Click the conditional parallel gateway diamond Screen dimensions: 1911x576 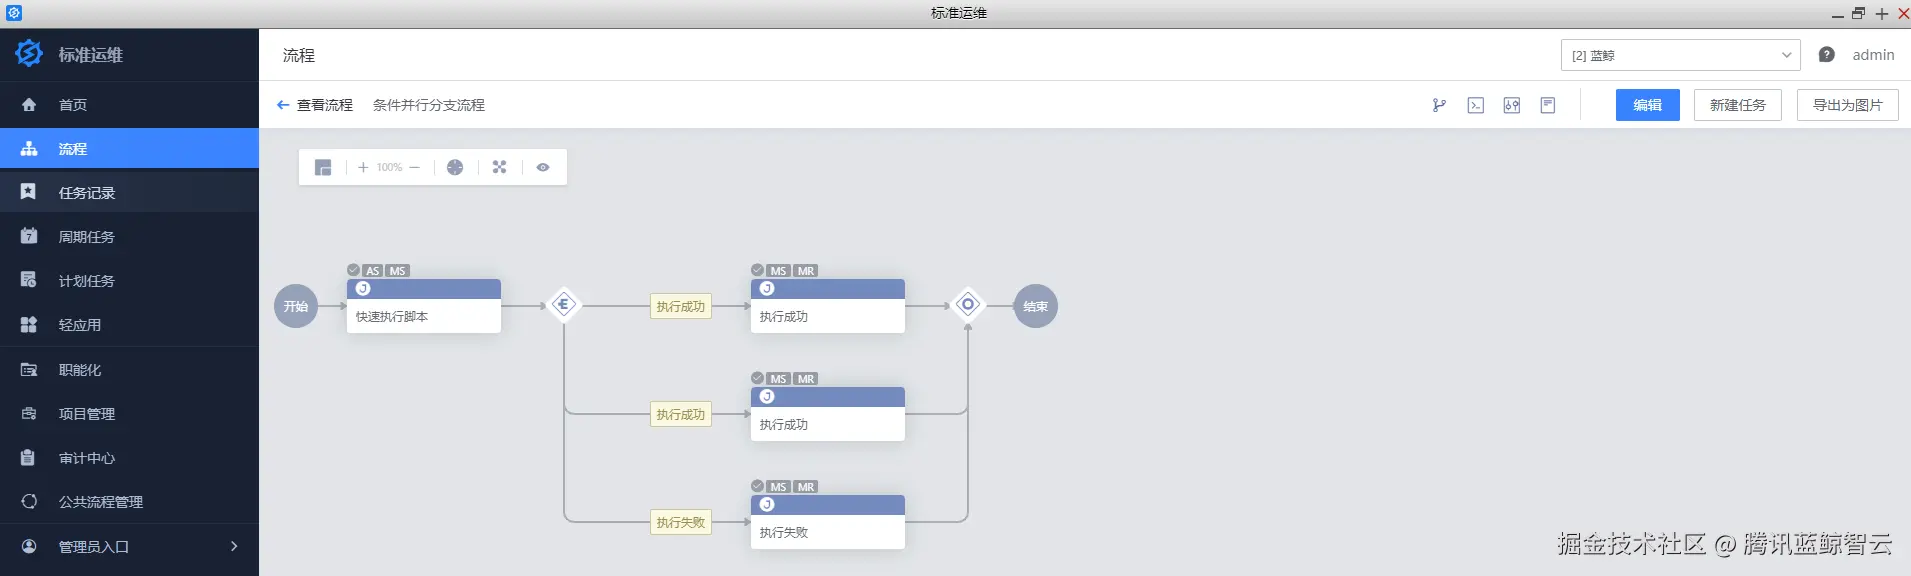pos(564,305)
